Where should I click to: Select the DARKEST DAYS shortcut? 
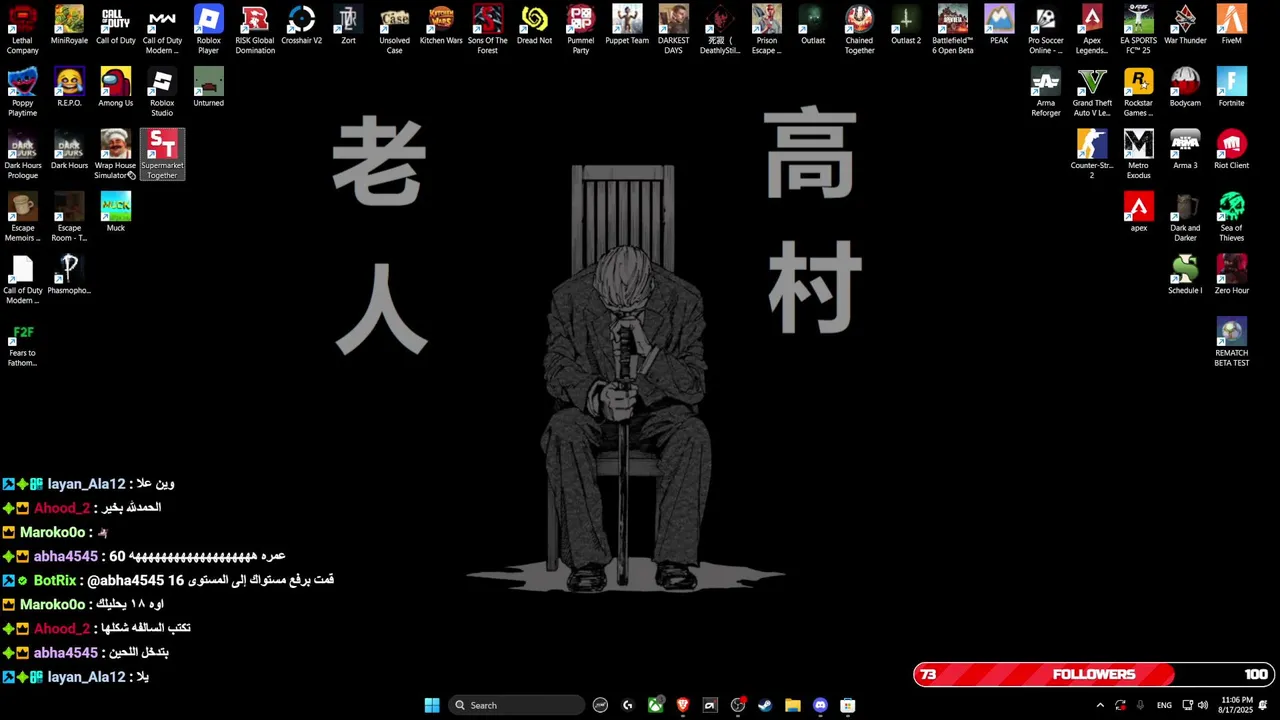click(673, 30)
